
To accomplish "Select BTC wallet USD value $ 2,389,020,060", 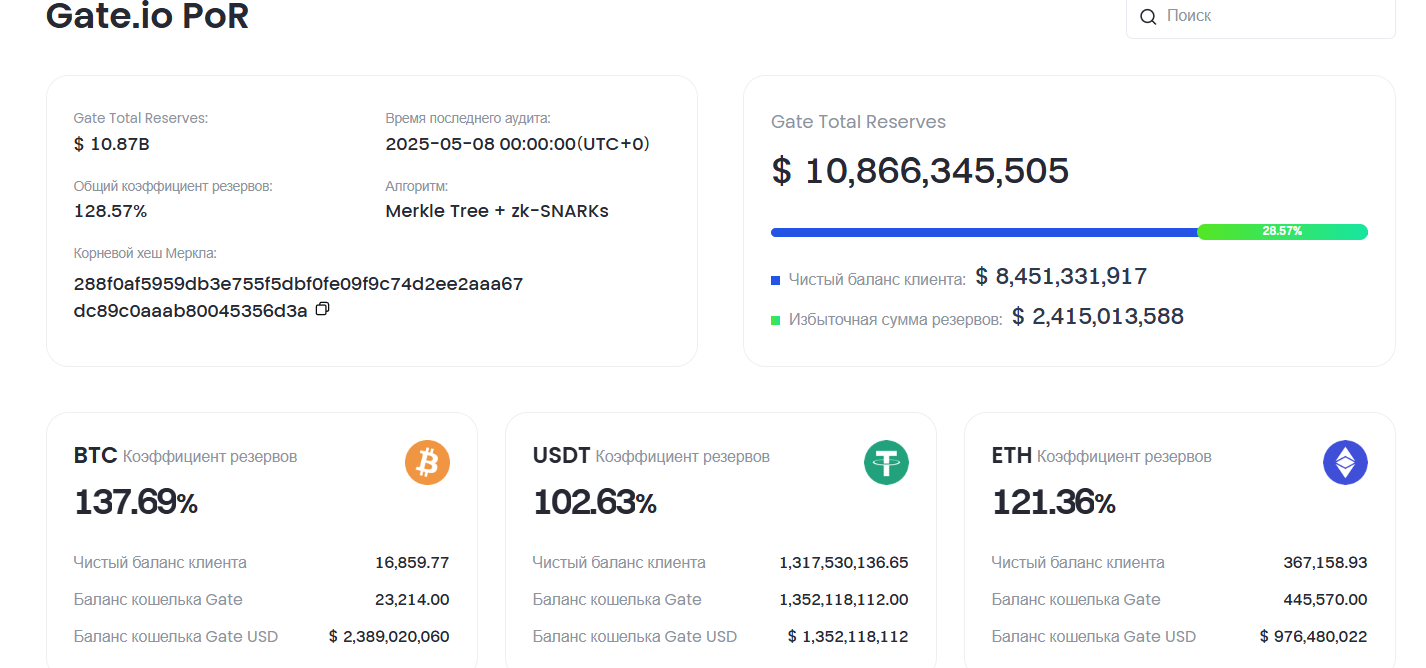I will 389,637.
